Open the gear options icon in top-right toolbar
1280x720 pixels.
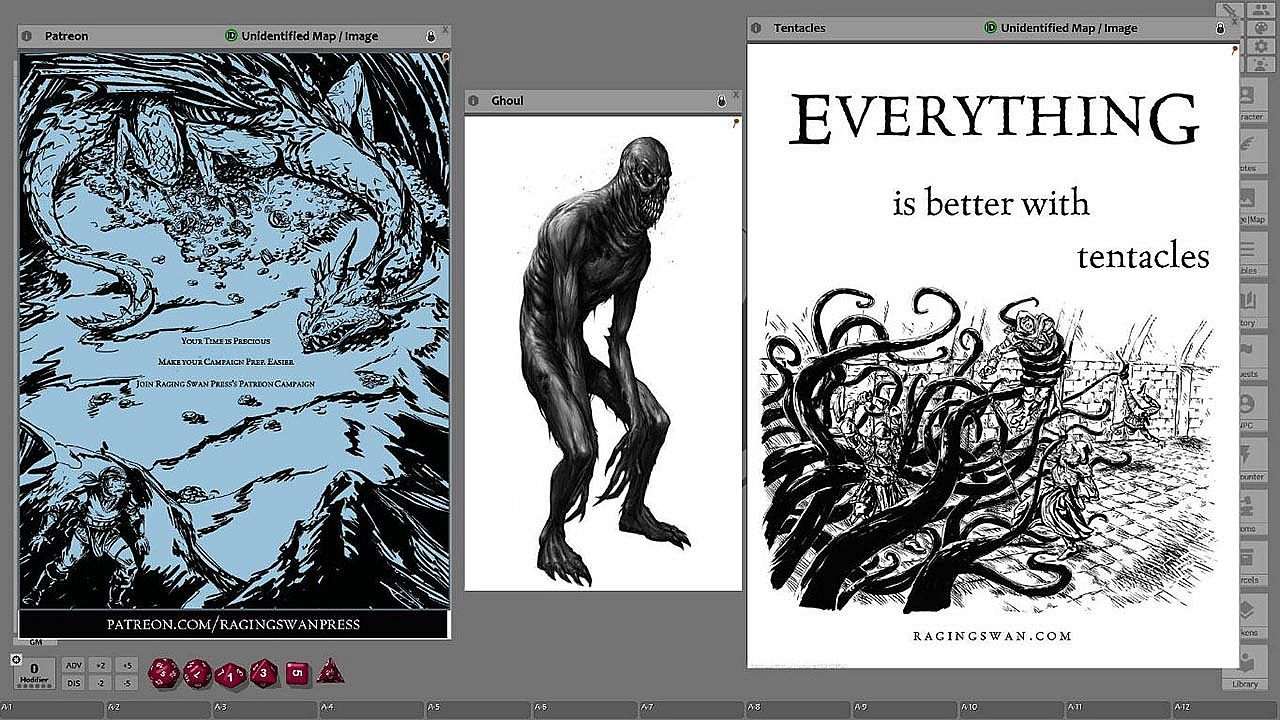1262,45
